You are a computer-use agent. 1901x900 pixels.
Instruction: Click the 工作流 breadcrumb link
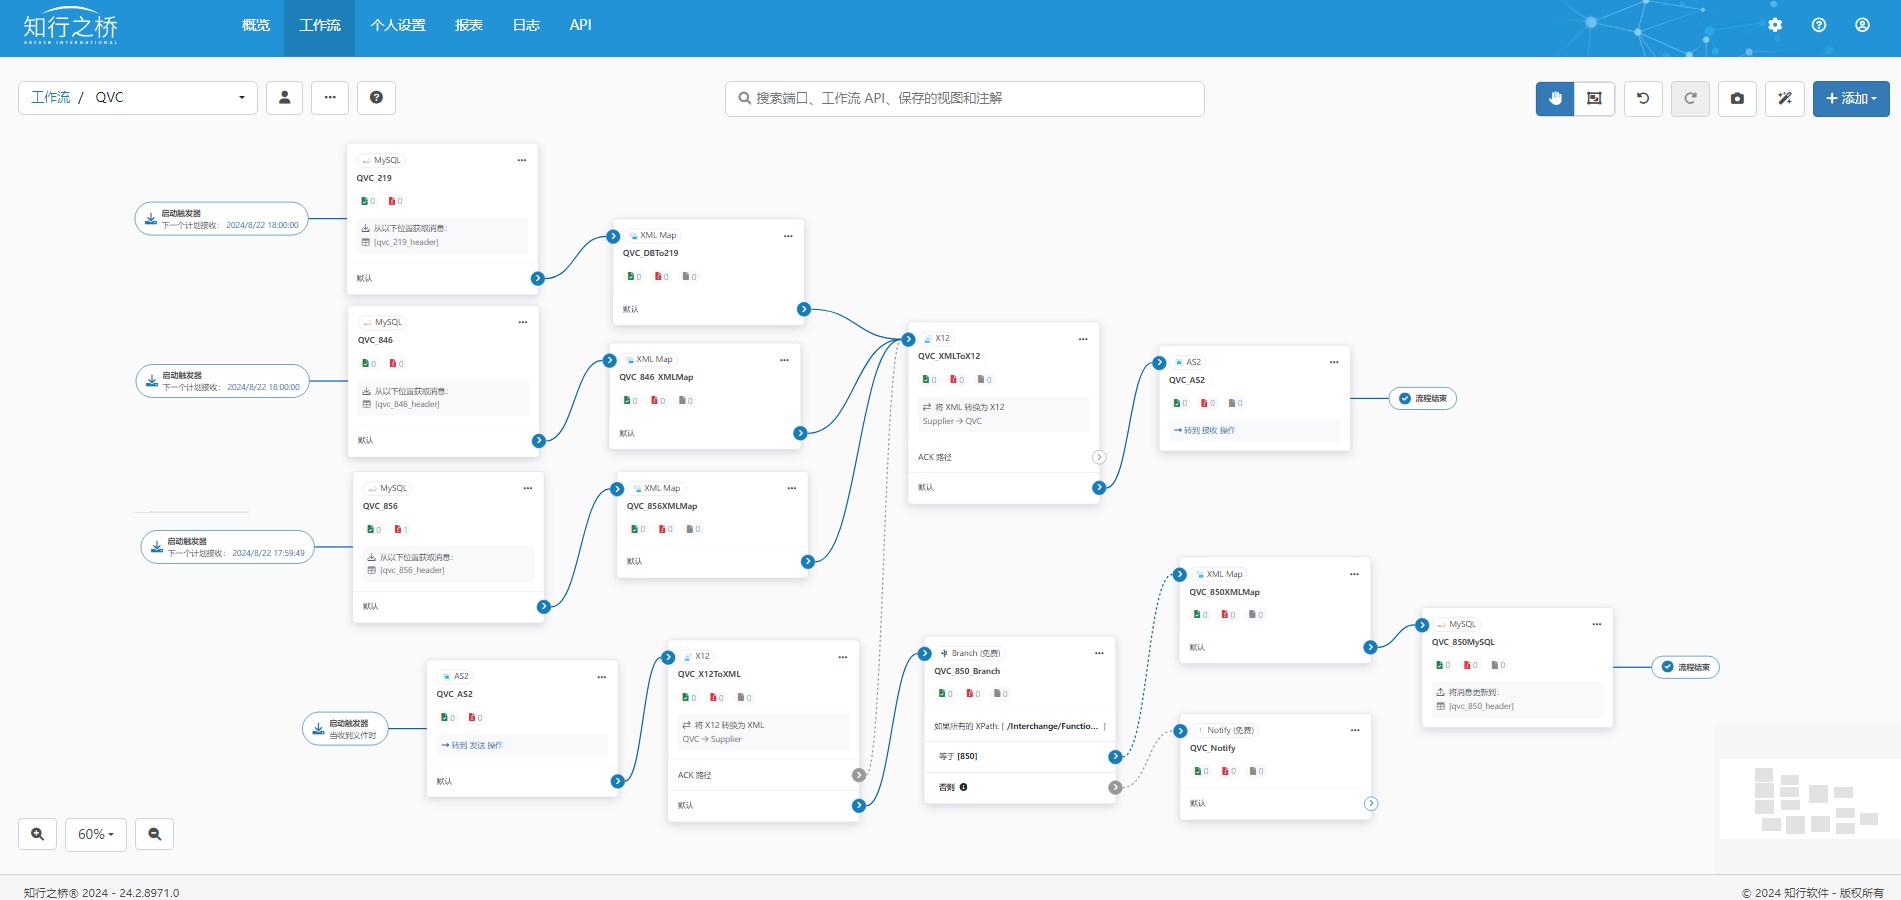[x=51, y=97]
